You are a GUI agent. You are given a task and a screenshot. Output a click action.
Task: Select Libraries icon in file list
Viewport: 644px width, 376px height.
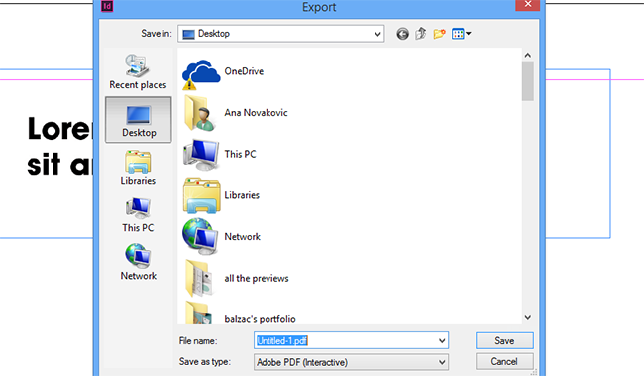[x=201, y=196]
